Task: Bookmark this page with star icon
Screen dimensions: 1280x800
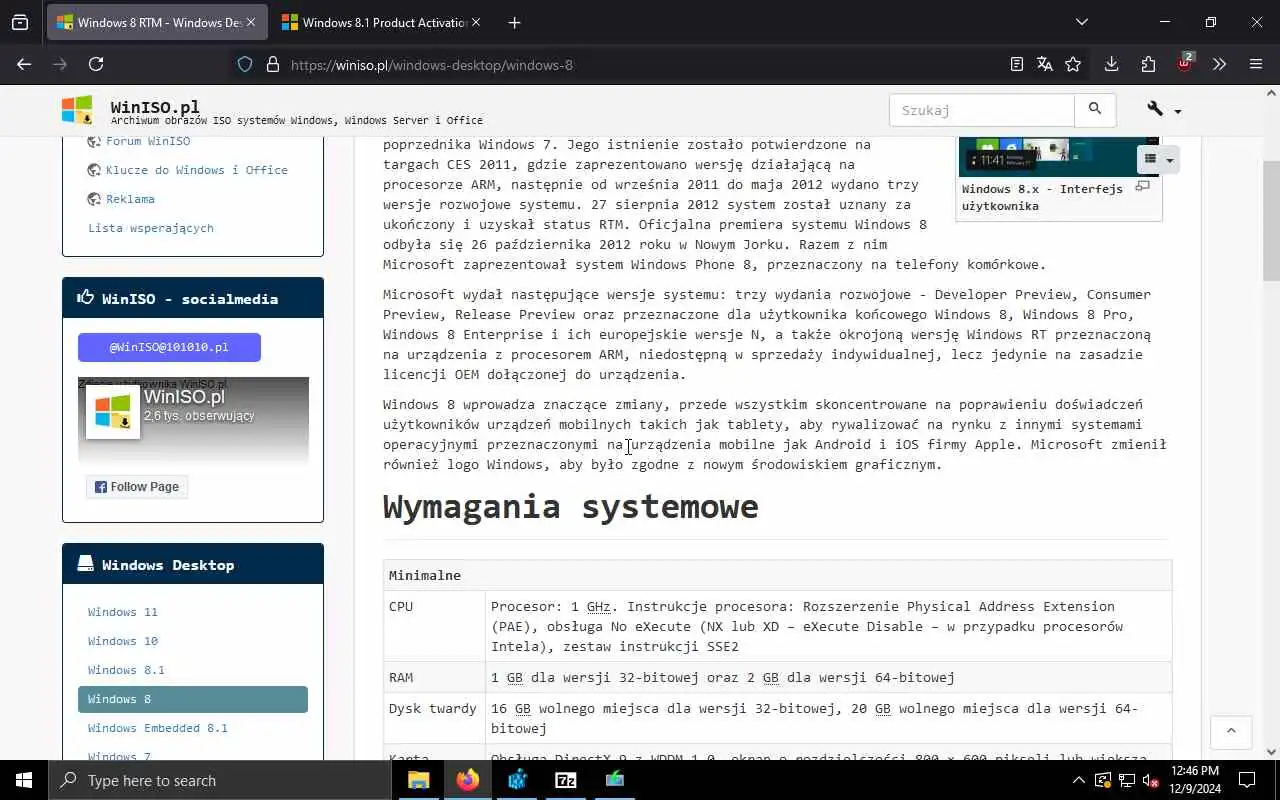Action: tap(1073, 64)
